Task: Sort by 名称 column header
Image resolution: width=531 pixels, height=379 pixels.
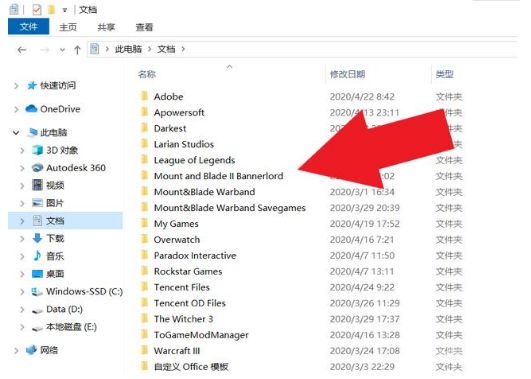Action: (147, 74)
